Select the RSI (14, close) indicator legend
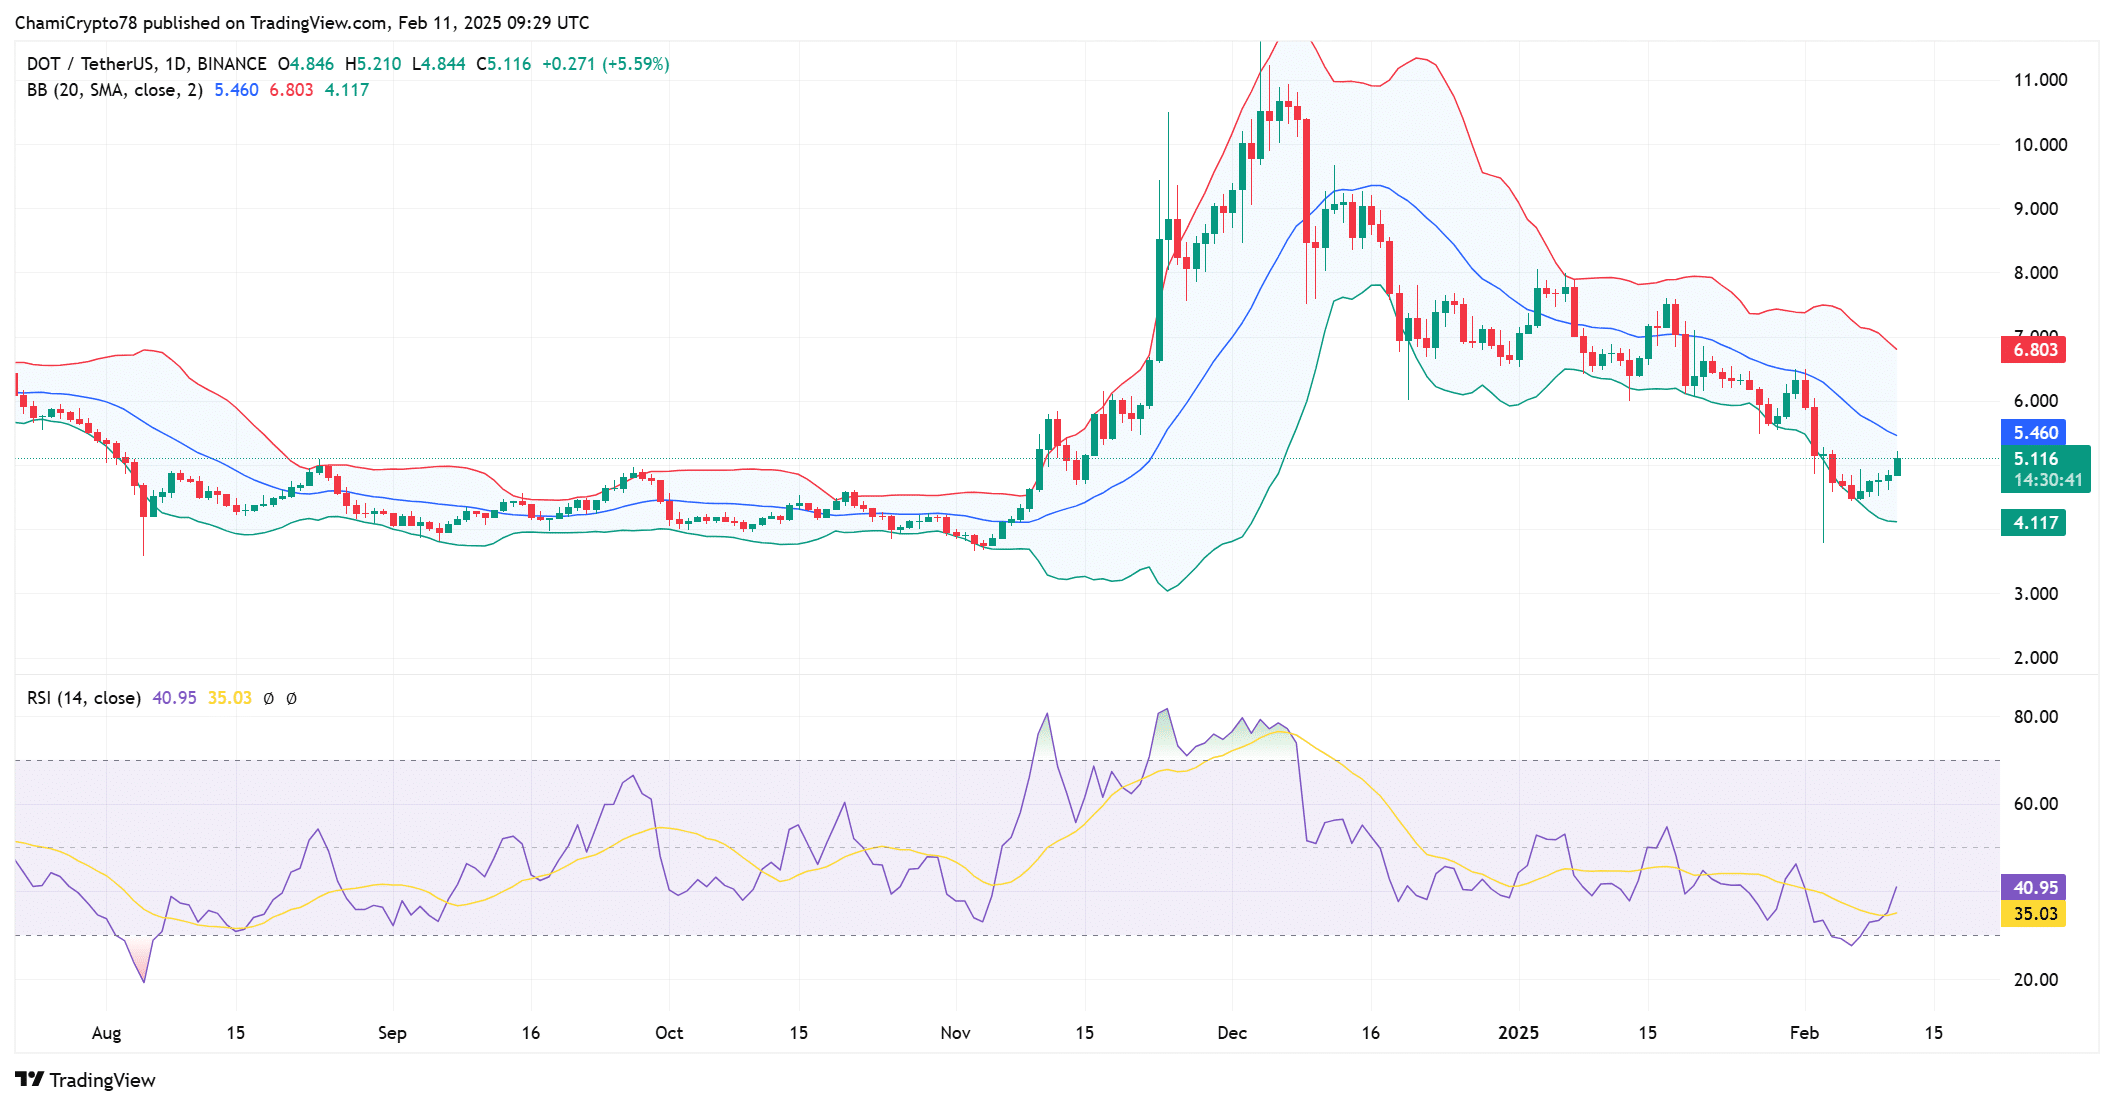The height and width of the screenshot is (1106, 2114). coord(84,698)
